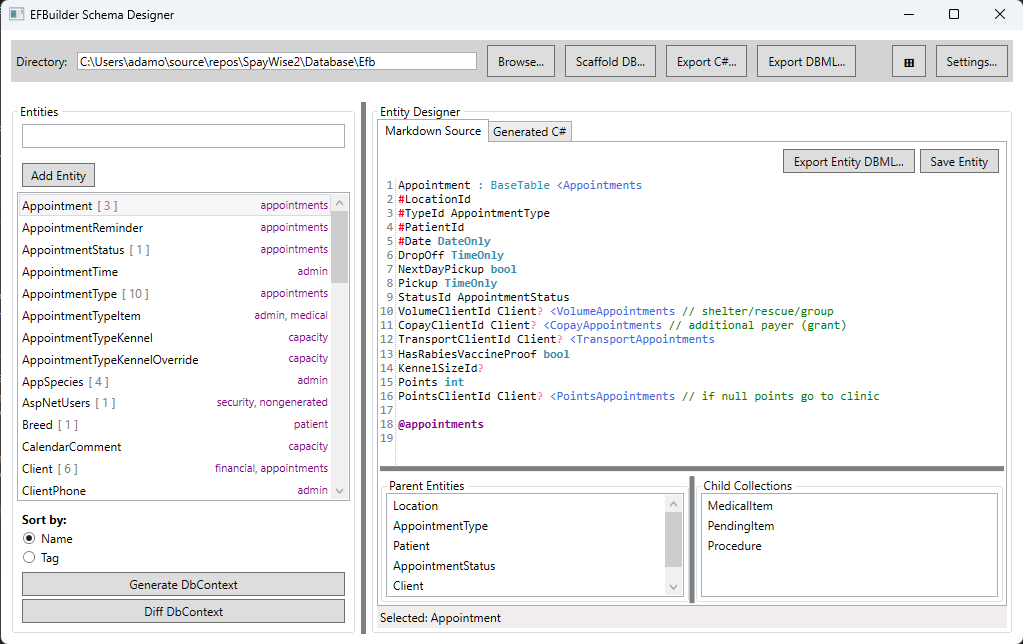Click the grid icon button beside Settings

[909, 62]
